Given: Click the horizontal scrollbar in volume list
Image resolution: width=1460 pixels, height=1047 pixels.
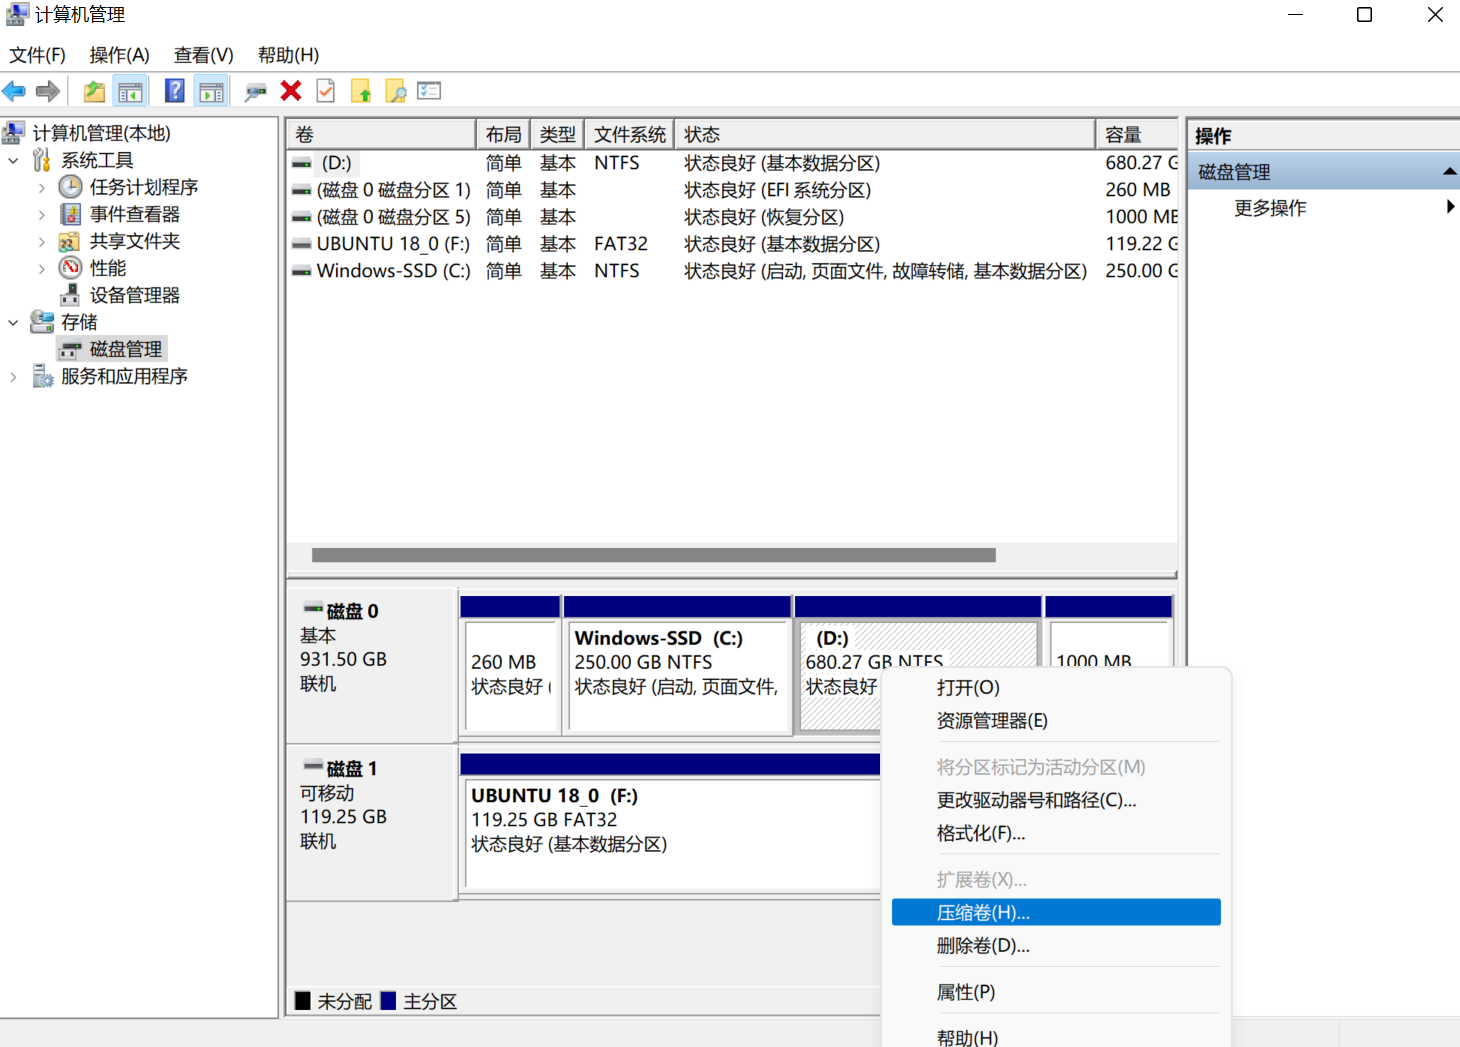Looking at the screenshot, I should point(654,555).
